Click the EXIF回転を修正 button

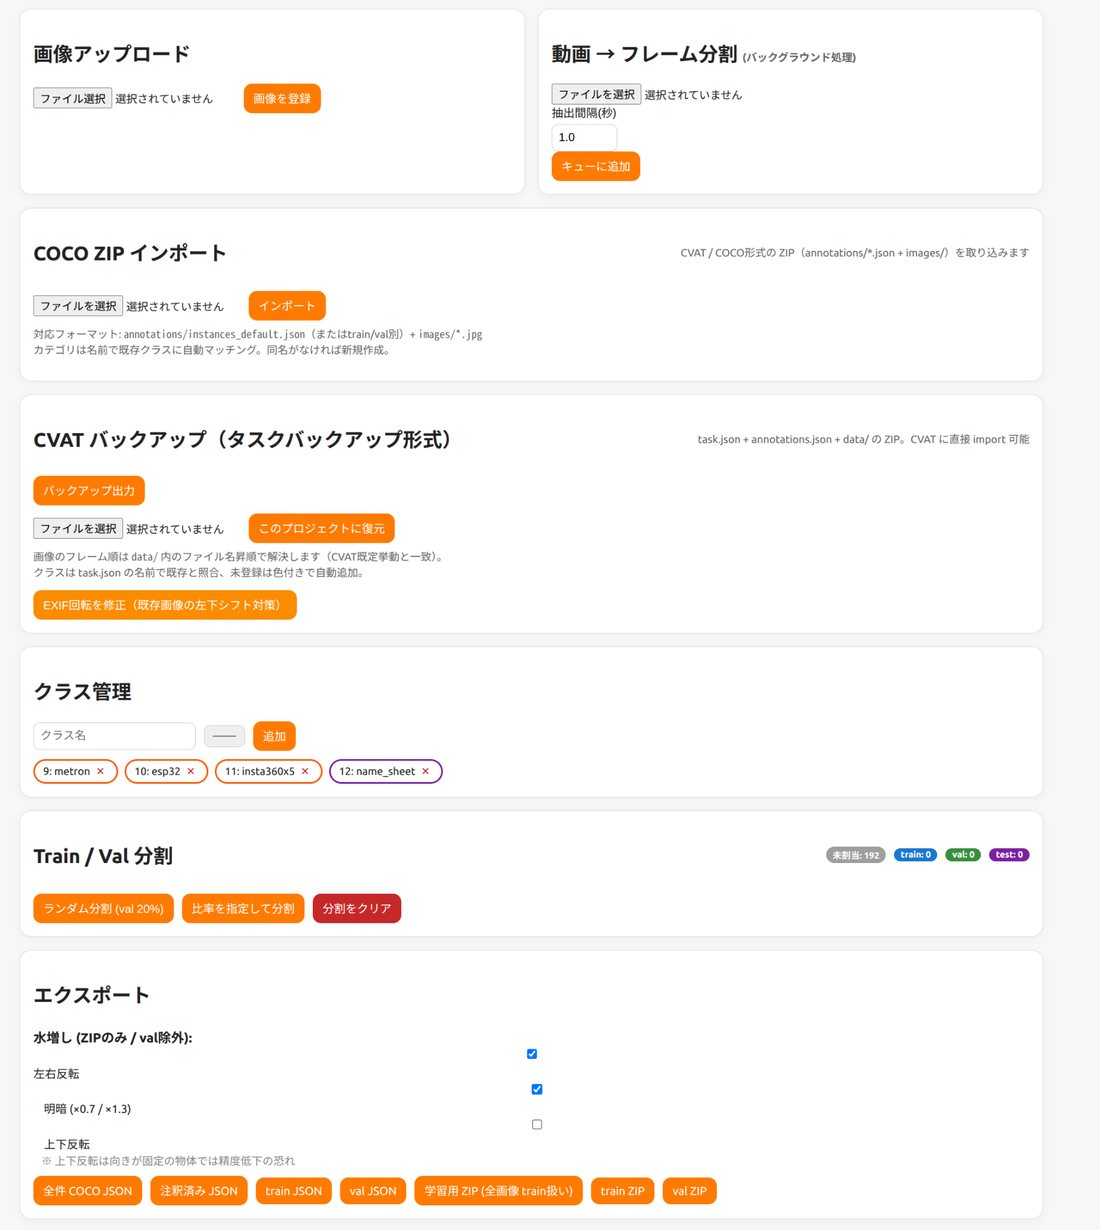tap(165, 605)
